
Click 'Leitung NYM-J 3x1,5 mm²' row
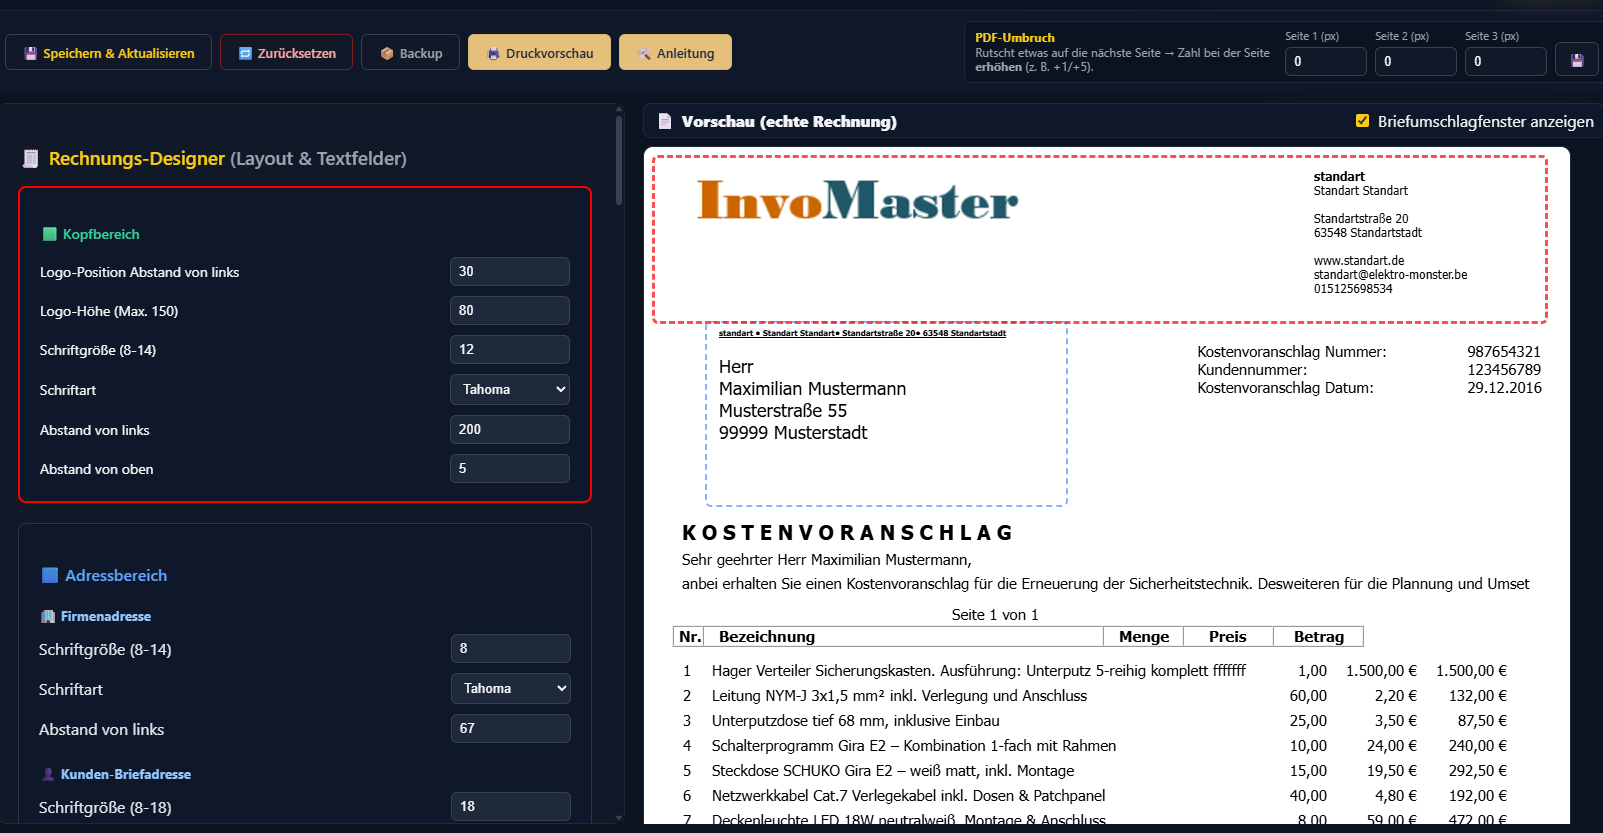pyautogui.click(x=1095, y=696)
